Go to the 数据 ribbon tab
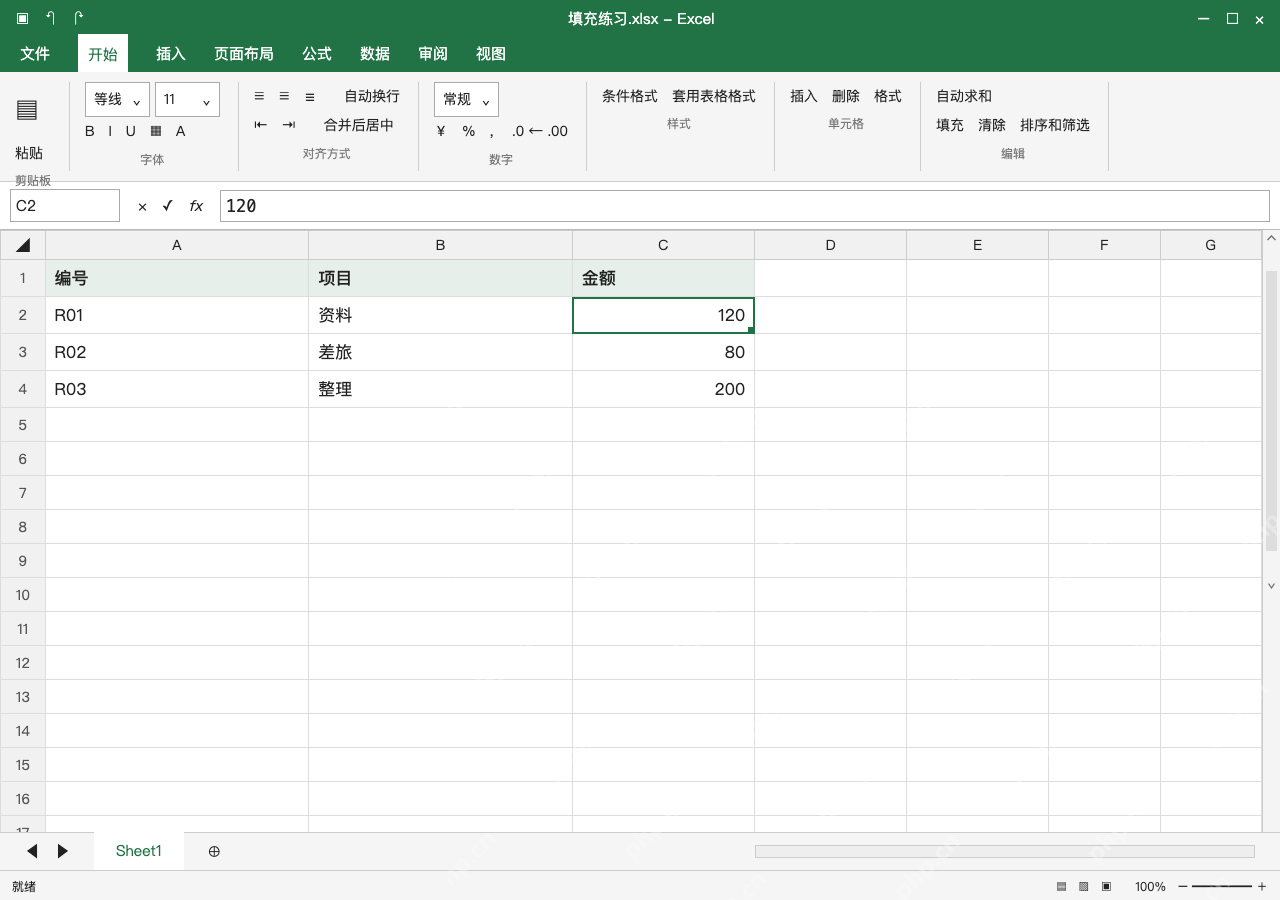The height and width of the screenshot is (900, 1280). click(375, 54)
